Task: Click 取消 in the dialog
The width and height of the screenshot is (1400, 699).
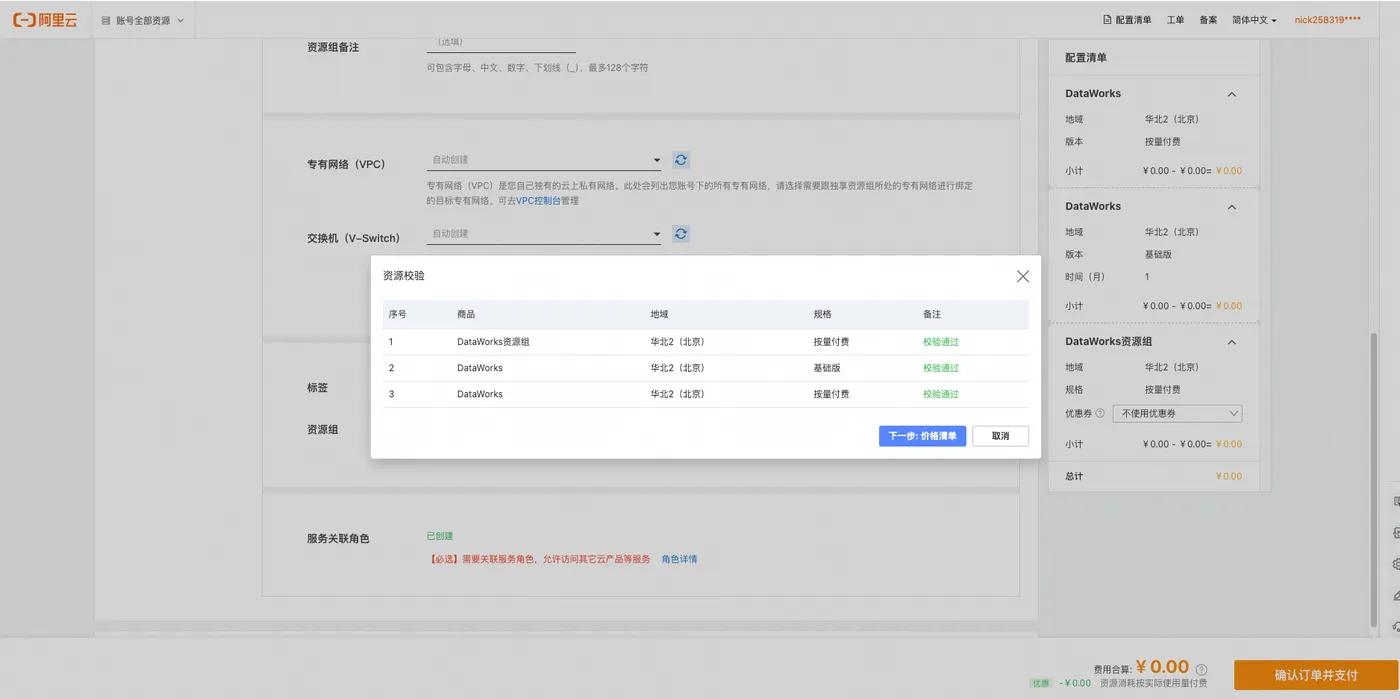Action: click(x=1000, y=436)
